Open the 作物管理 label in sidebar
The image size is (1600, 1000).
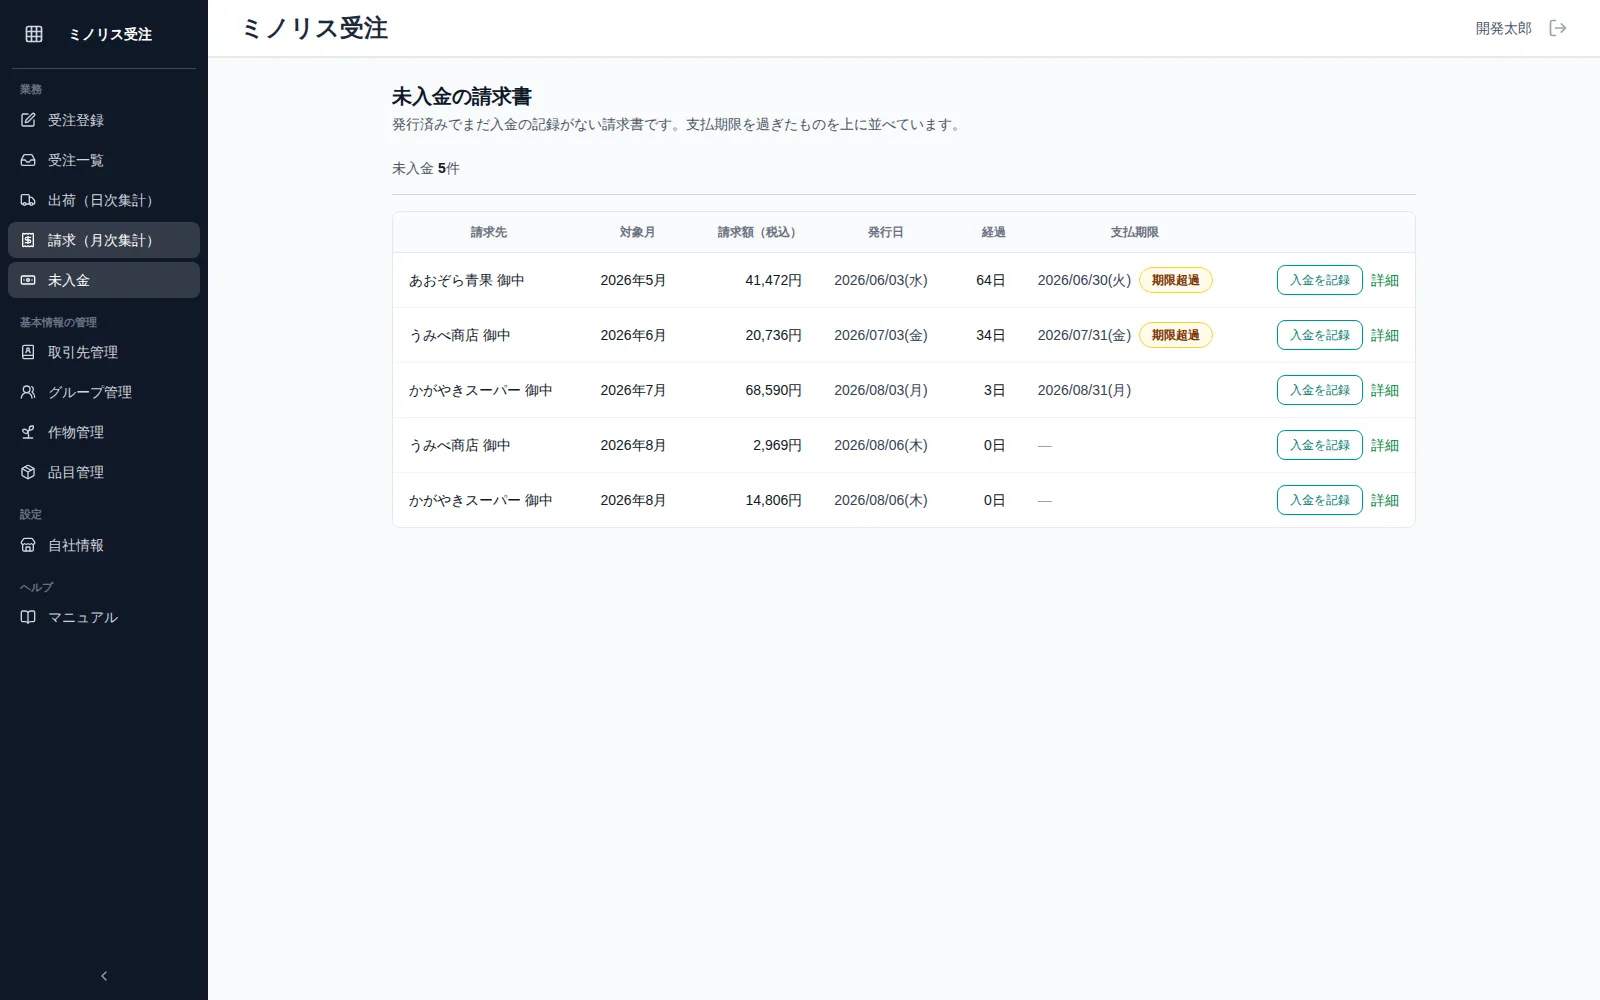[76, 432]
